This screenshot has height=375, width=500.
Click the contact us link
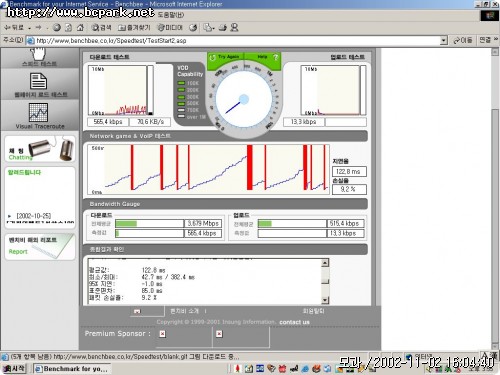[x=294, y=322]
